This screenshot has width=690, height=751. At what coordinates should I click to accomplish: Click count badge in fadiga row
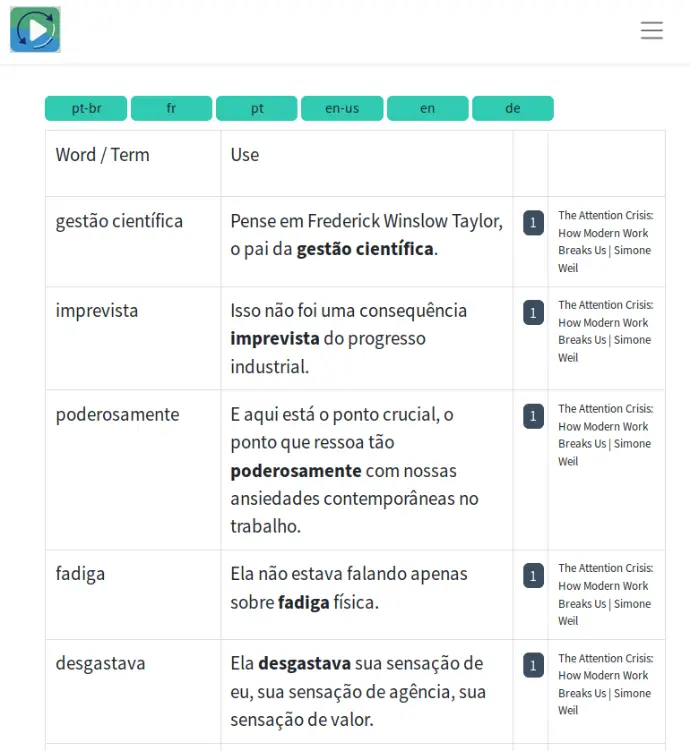(533, 576)
